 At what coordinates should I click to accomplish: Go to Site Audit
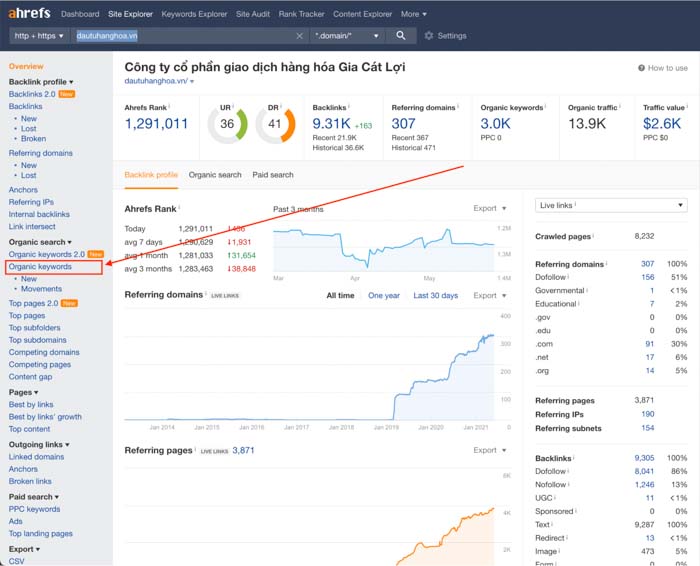point(253,14)
